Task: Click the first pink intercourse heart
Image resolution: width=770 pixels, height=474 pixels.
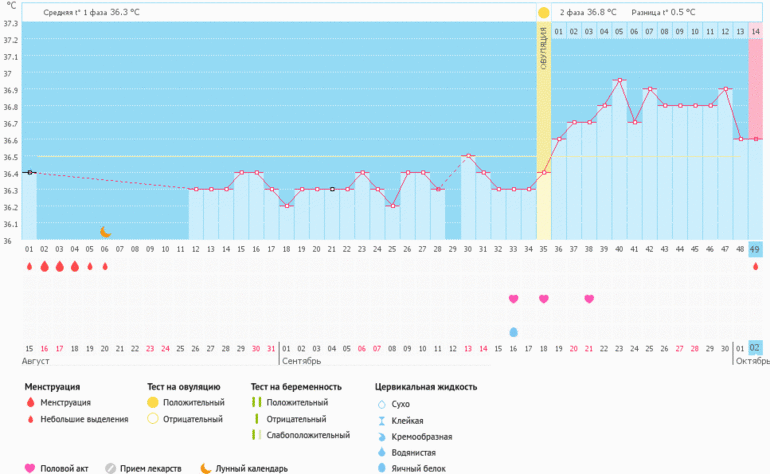Action: coord(514,299)
